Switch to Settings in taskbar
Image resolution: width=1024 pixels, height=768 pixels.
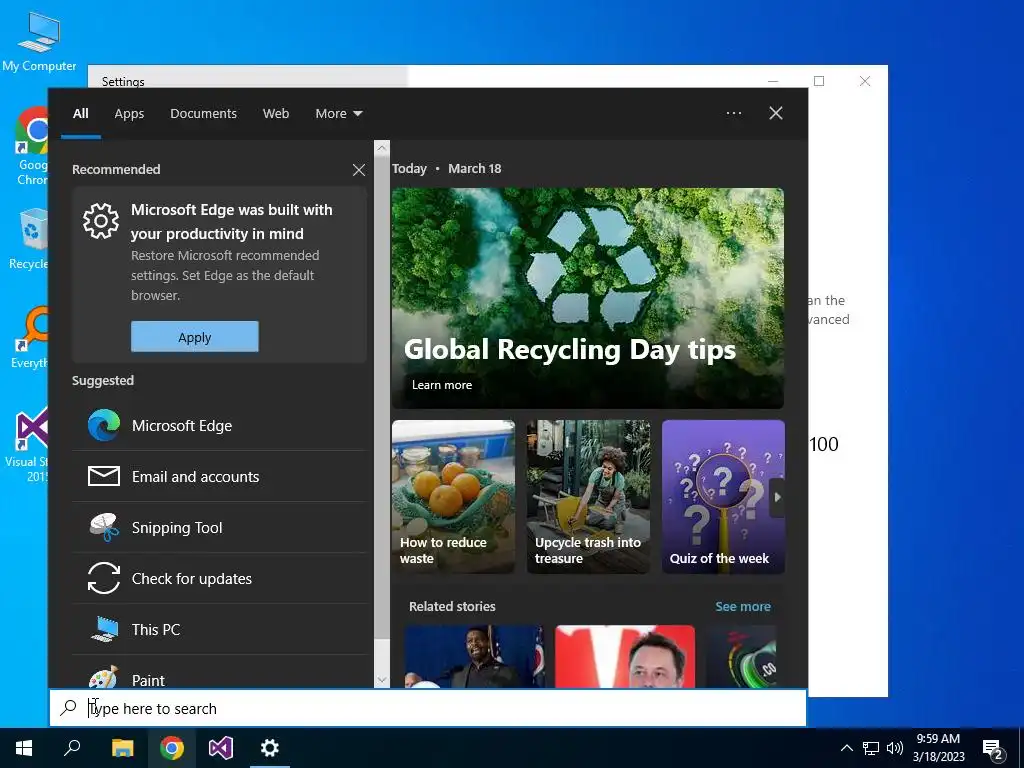coord(270,748)
